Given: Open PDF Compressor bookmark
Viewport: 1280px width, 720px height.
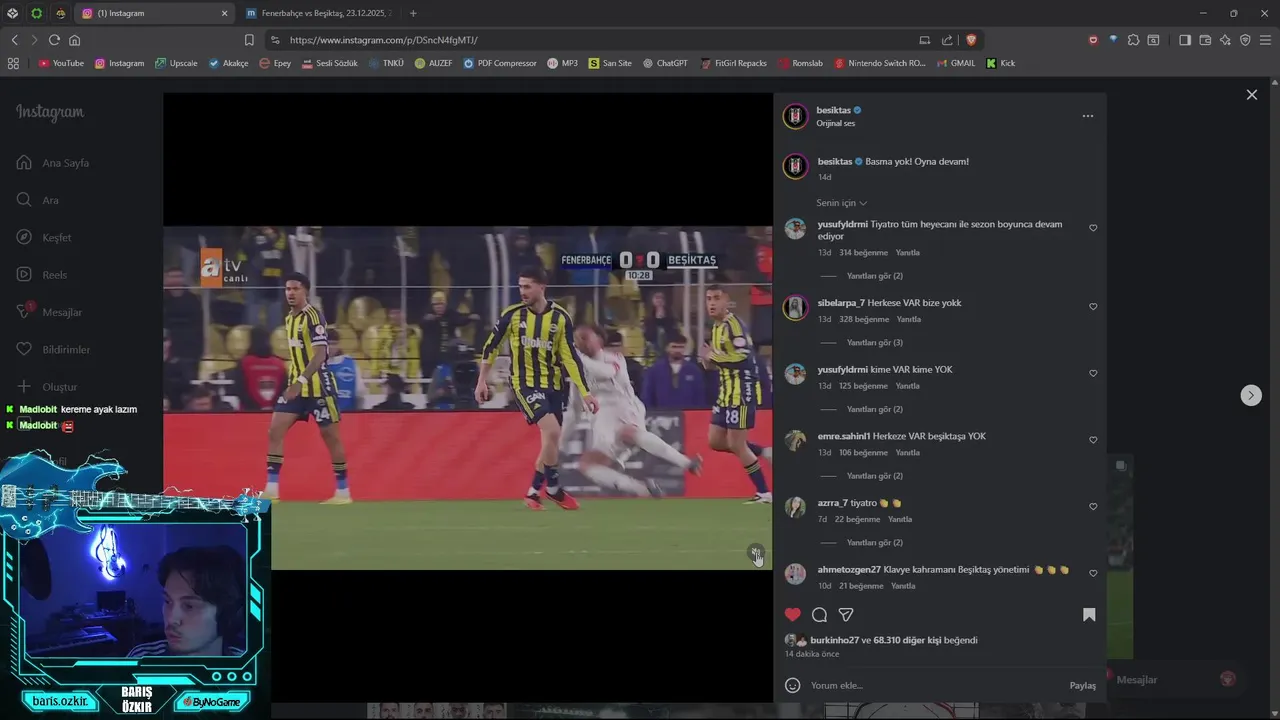Looking at the screenshot, I should click(500, 63).
